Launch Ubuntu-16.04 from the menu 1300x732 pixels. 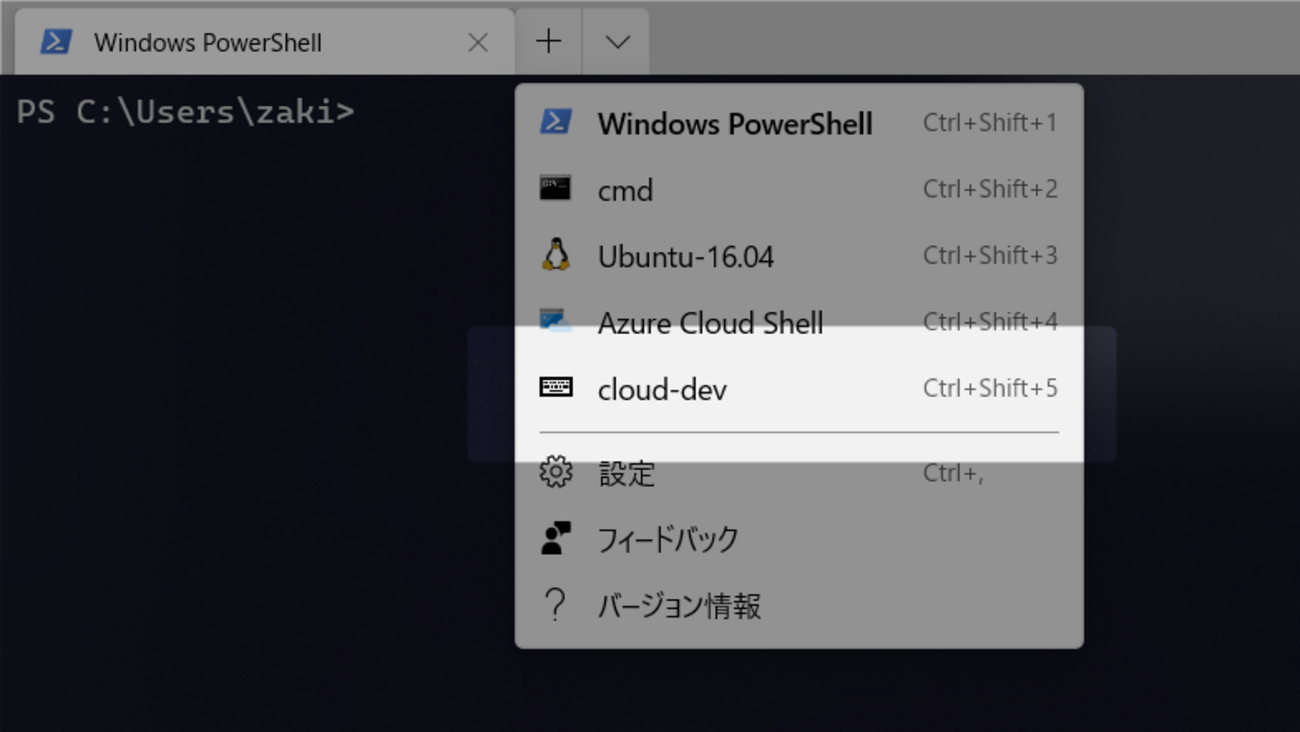[686, 257]
